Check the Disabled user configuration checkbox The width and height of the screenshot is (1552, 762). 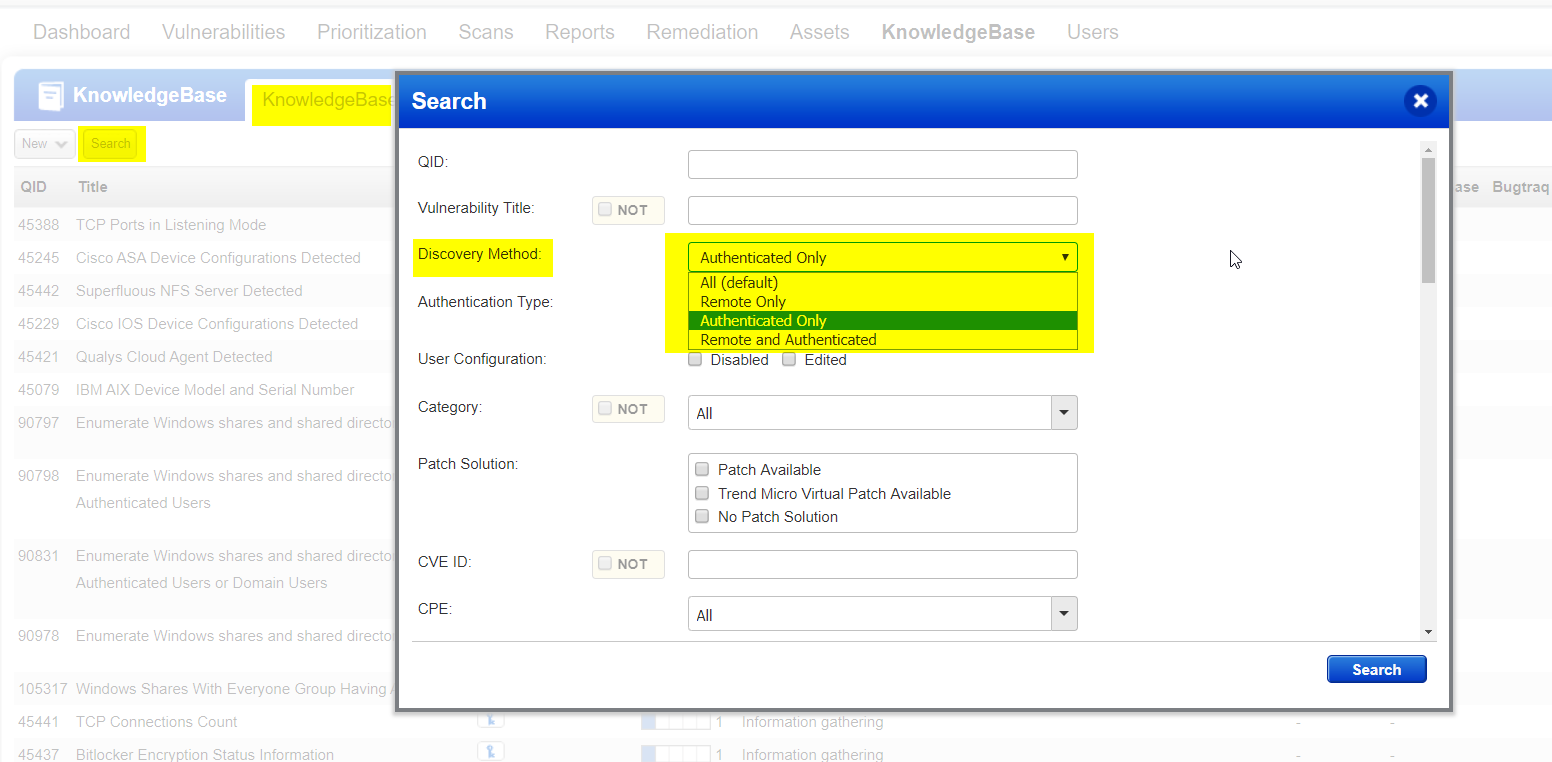coord(695,359)
